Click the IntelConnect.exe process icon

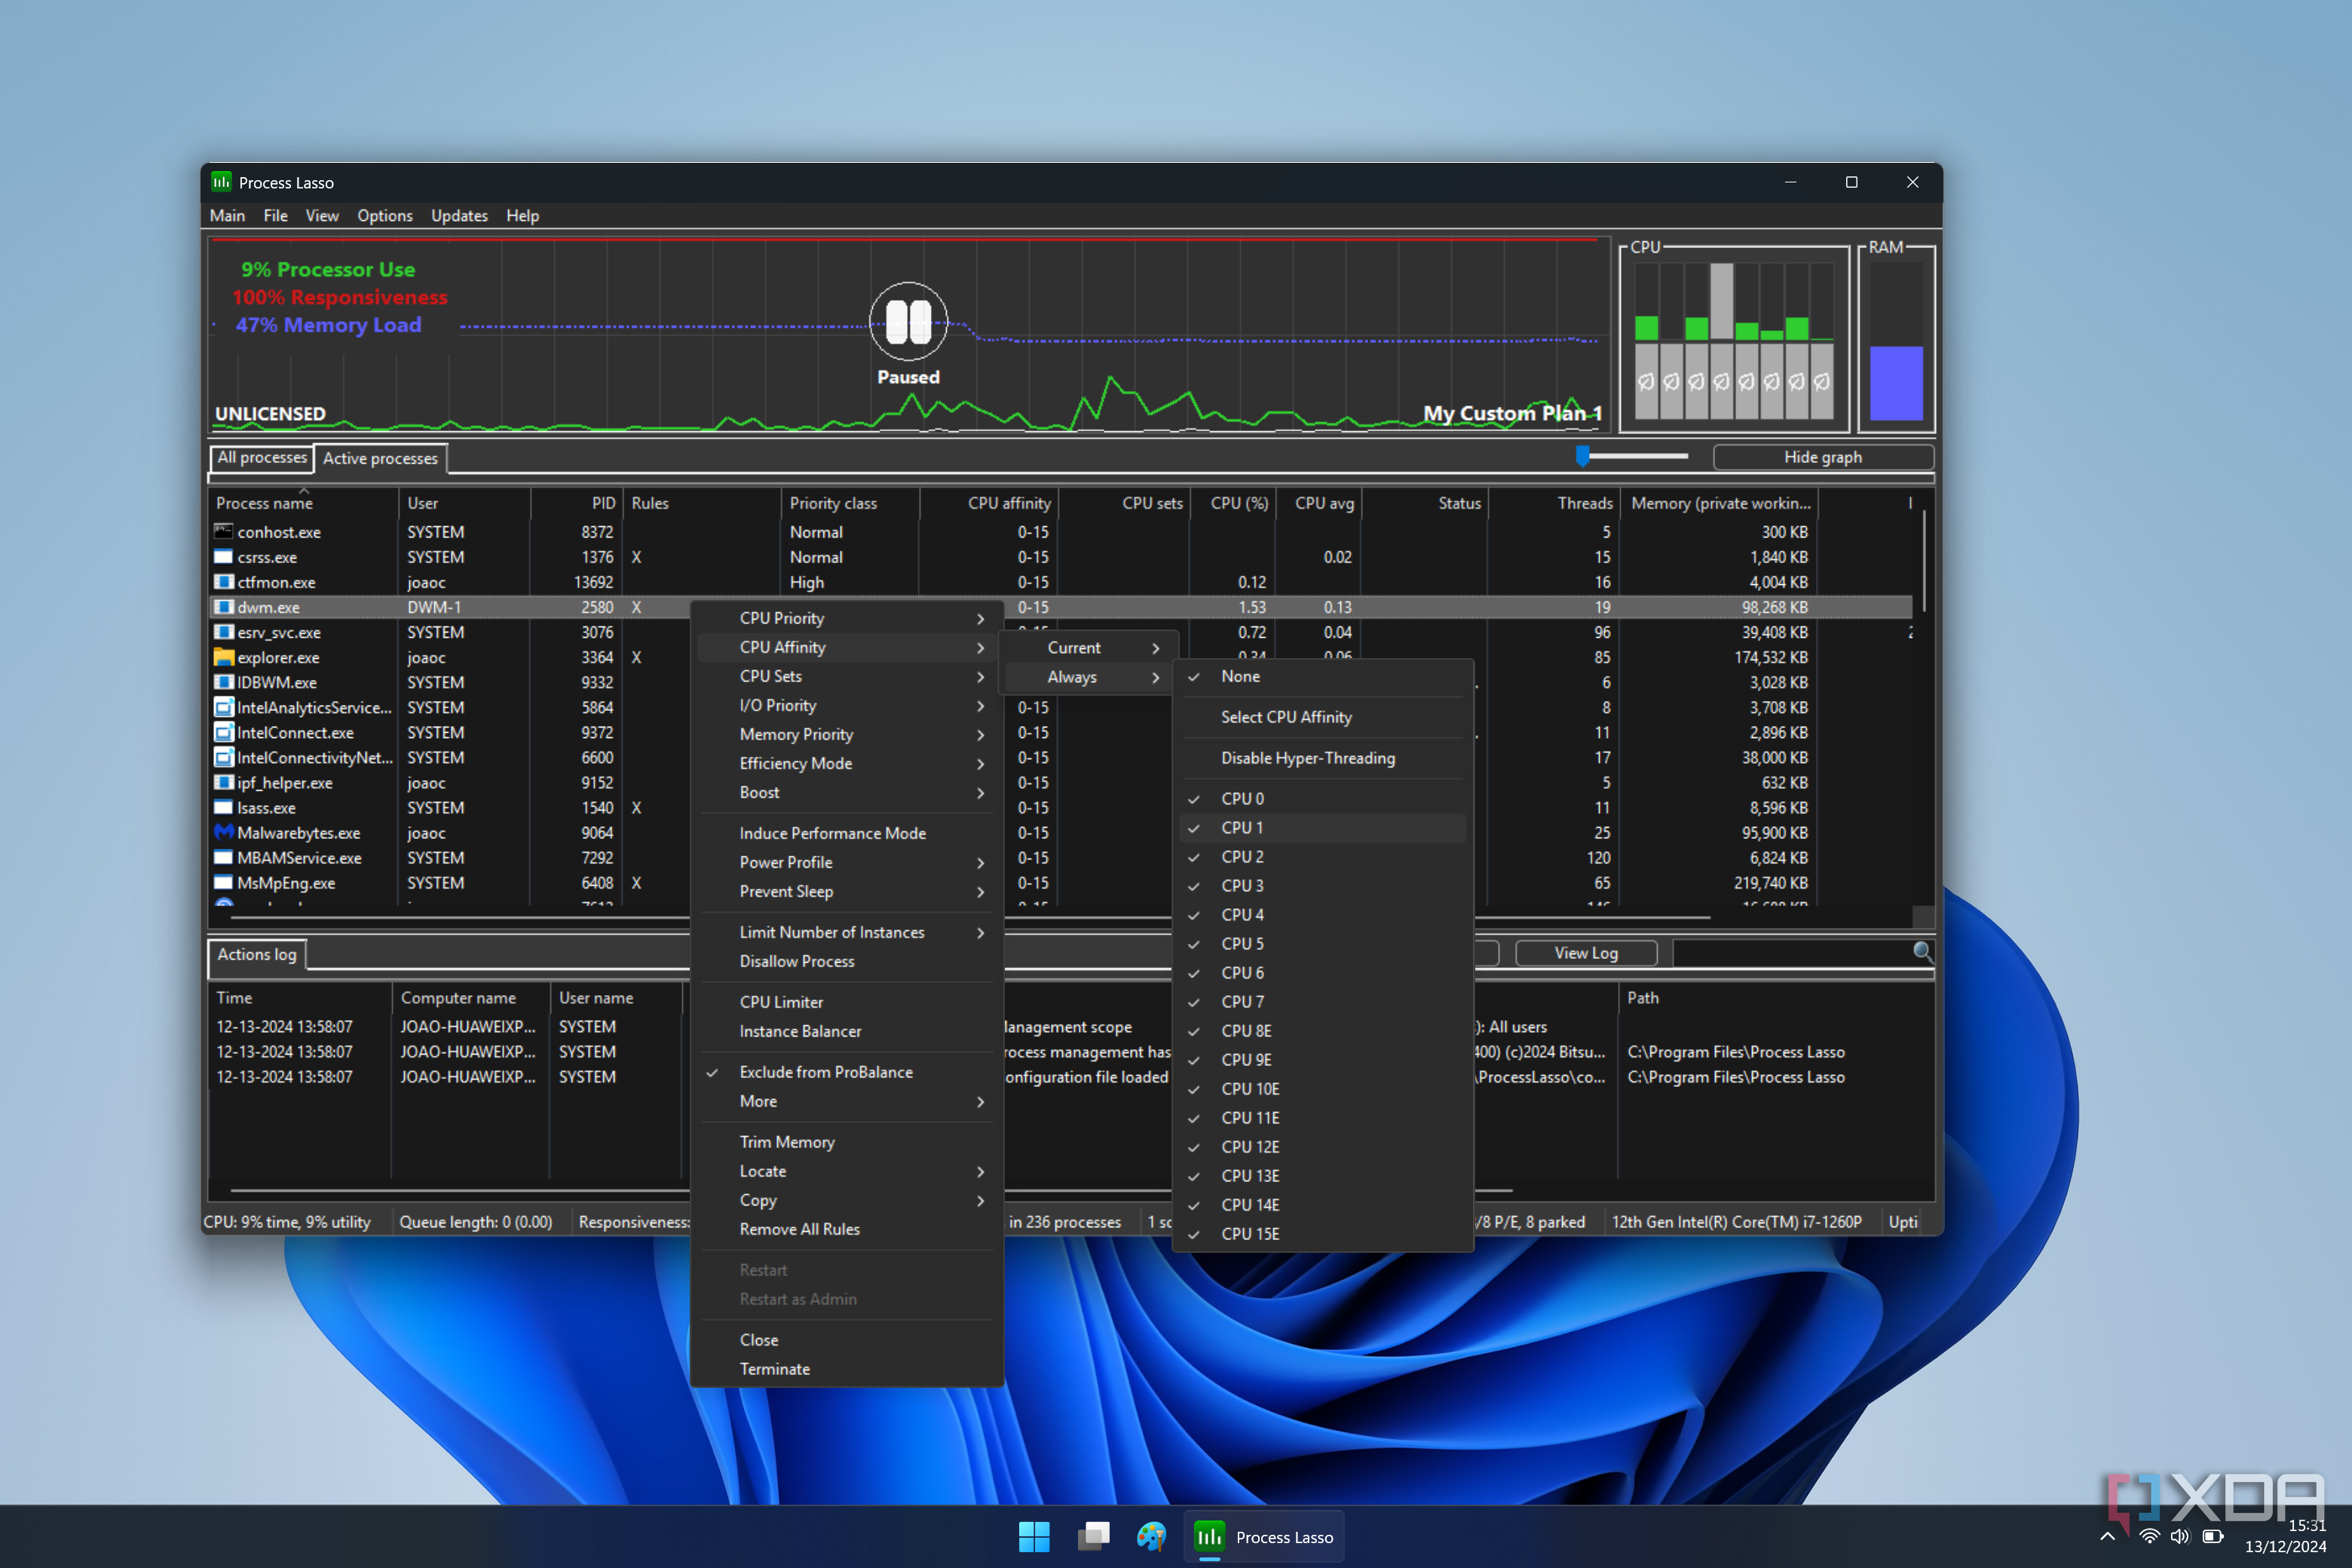[x=223, y=732]
